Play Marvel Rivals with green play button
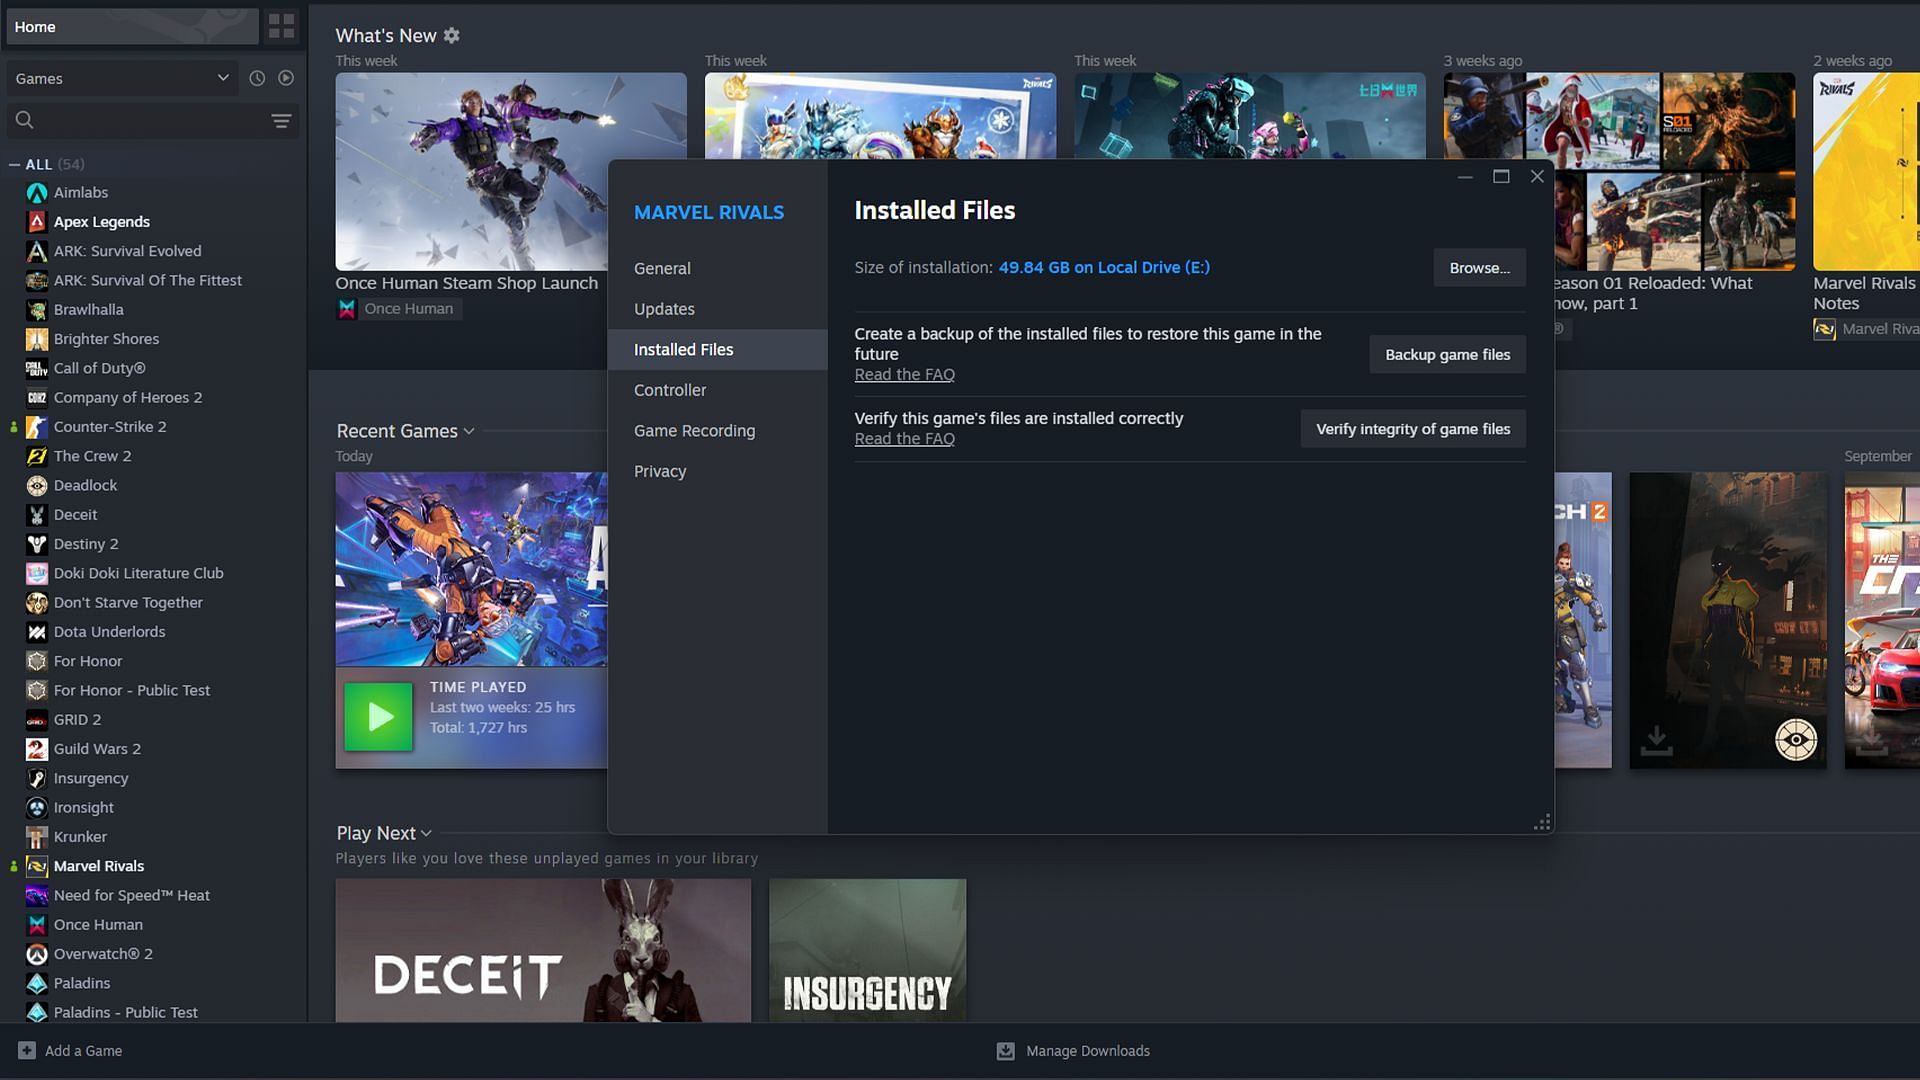The width and height of the screenshot is (1920, 1080). 379,717
